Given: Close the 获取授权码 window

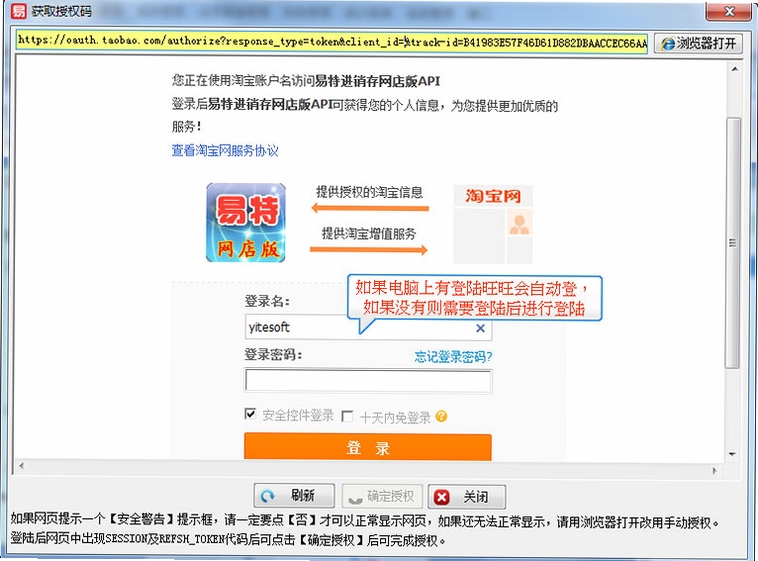Looking at the screenshot, I should (x=729, y=11).
